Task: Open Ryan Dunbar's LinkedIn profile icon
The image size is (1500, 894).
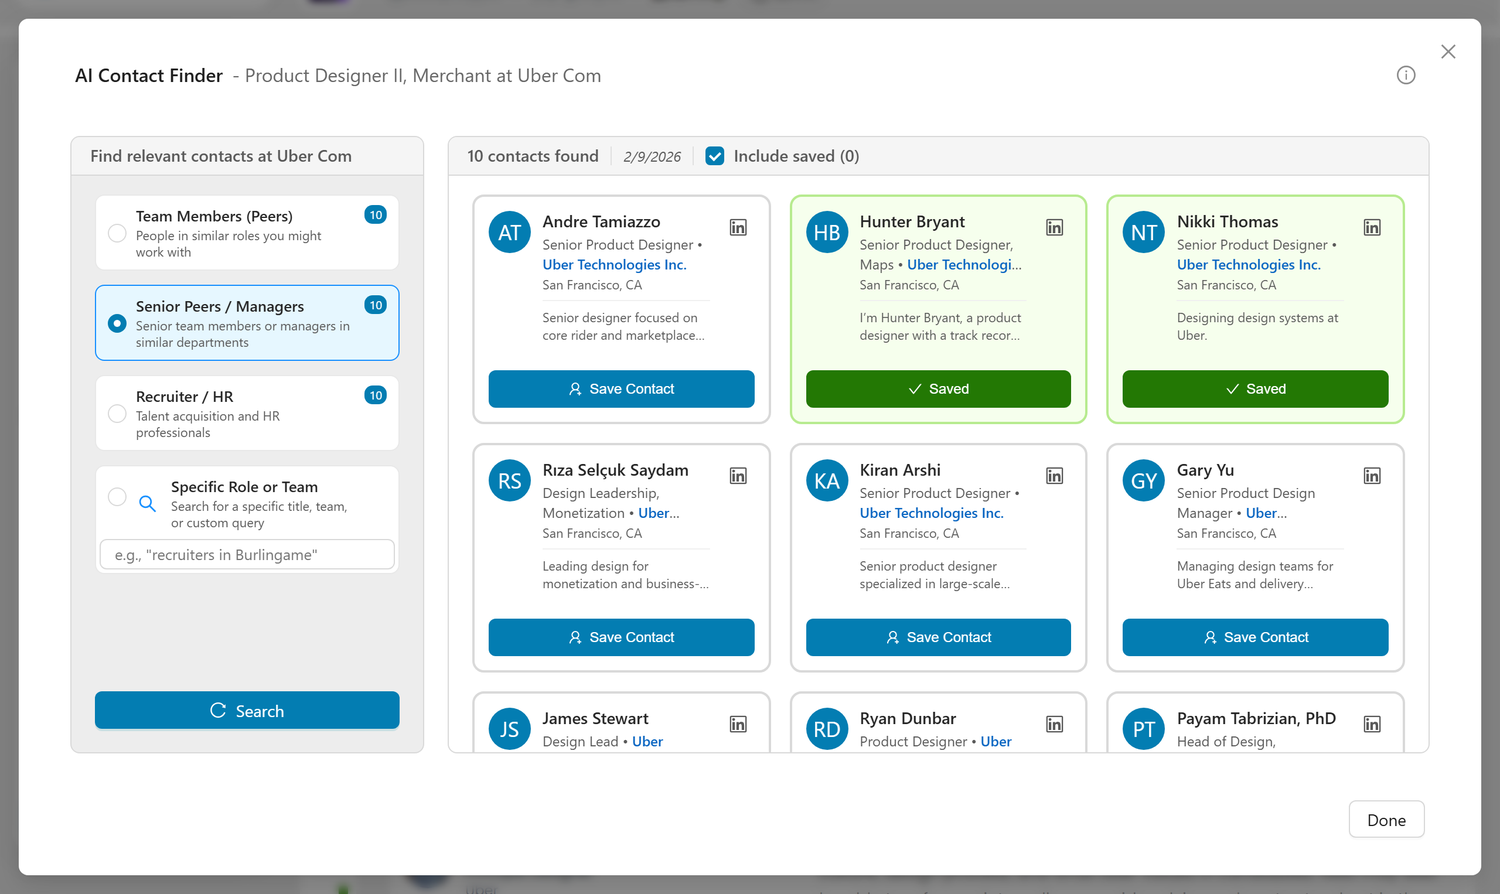Action: point(1055,724)
